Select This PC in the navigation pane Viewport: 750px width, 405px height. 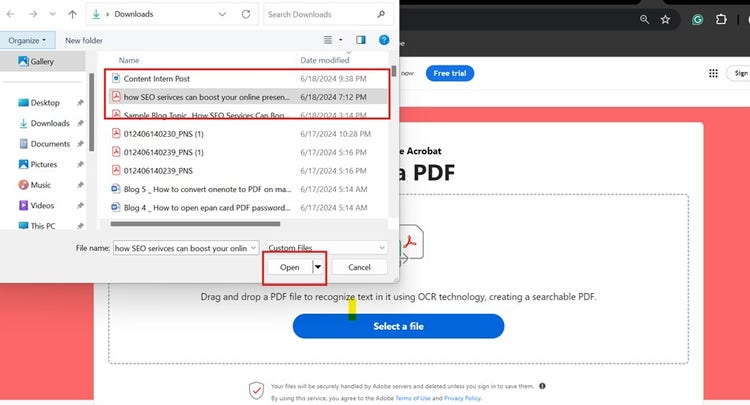(x=43, y=226)
